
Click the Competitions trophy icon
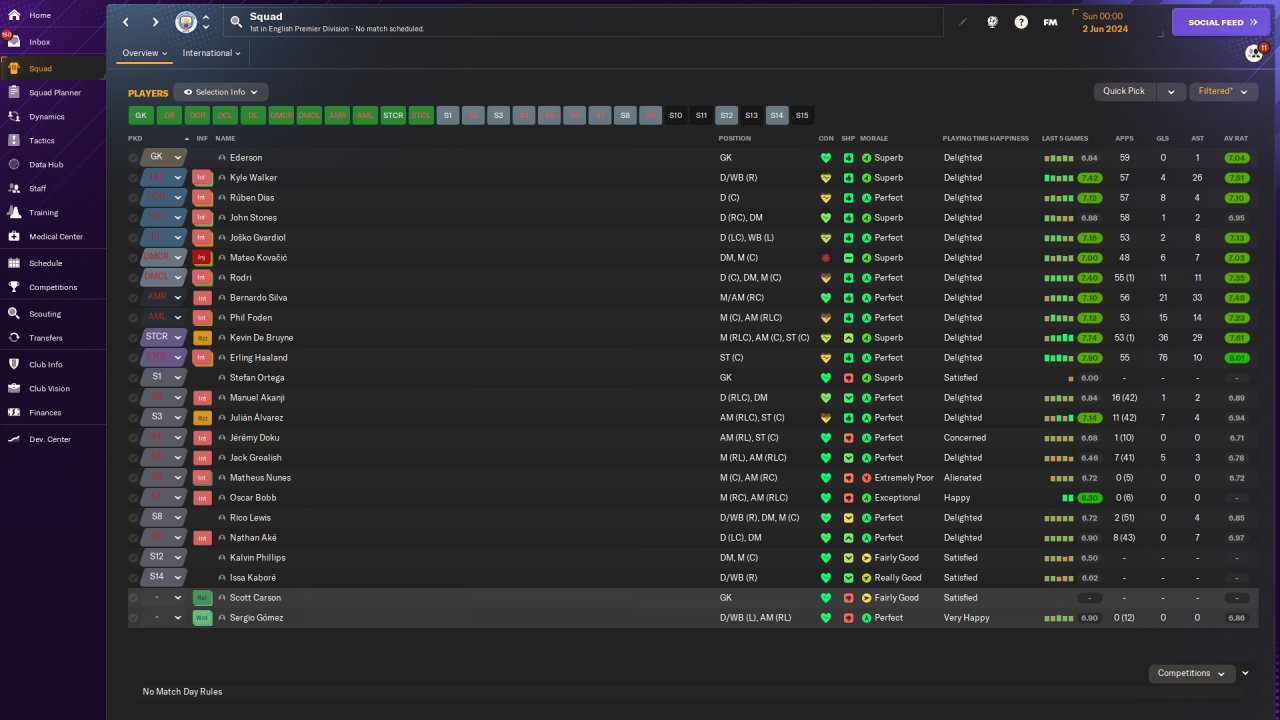[14, 287]
